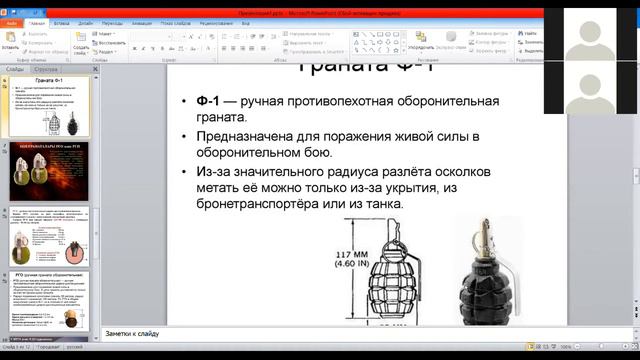640x360 pixels.
Task: Open the Файл (File) tab
Action: [11, 23]
